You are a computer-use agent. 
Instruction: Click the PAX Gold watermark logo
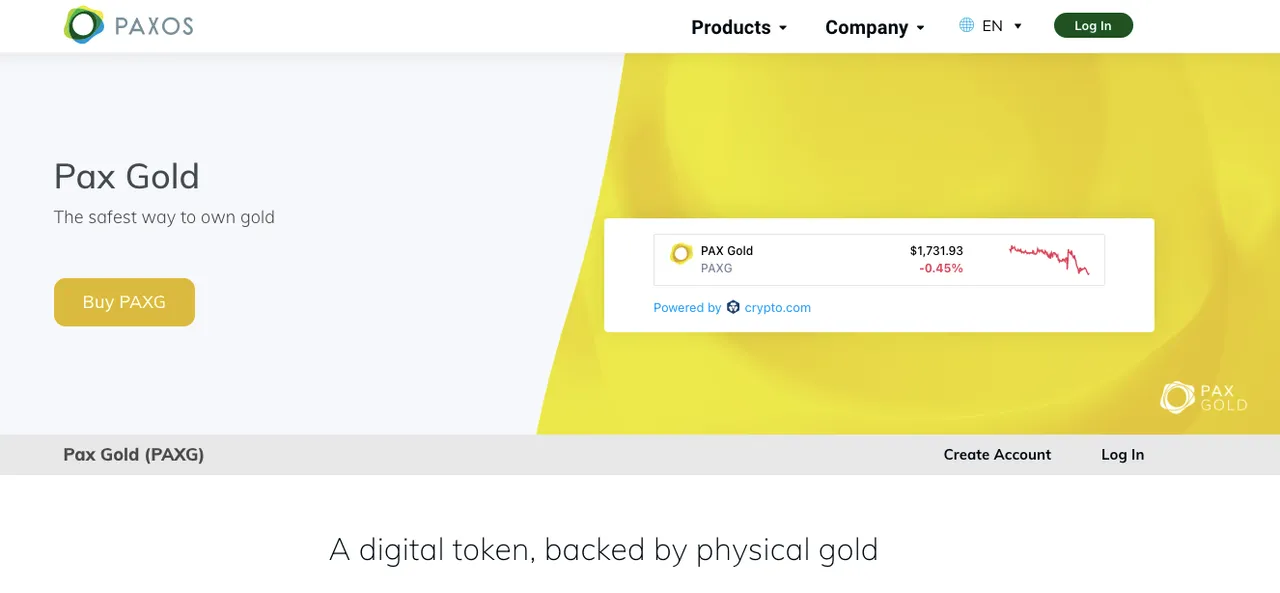1204,397
